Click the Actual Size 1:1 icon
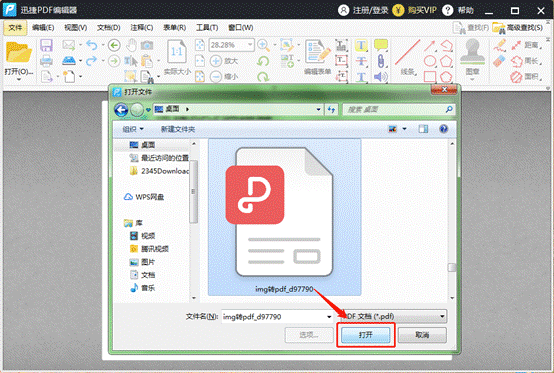The image size is (554, 373). [177, 52]
